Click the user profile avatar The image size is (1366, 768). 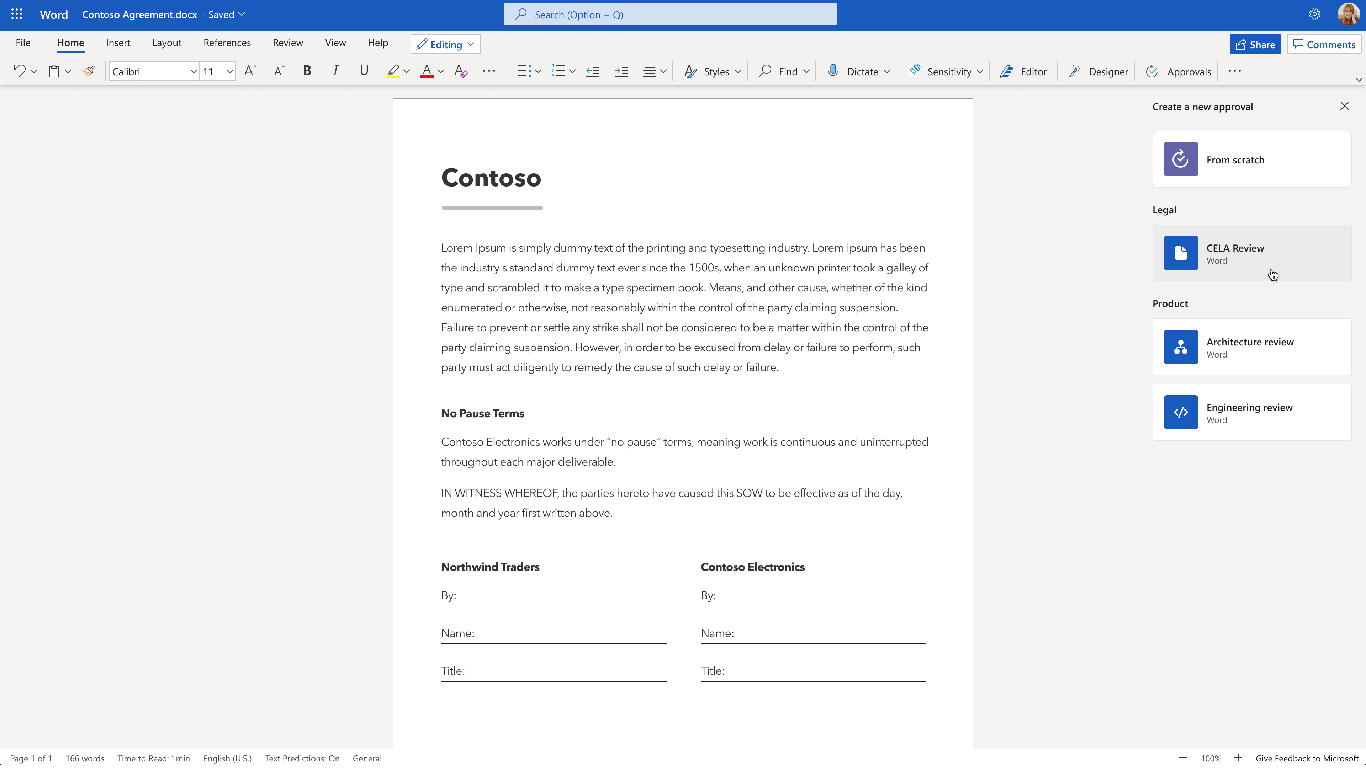click(1348, 14)
